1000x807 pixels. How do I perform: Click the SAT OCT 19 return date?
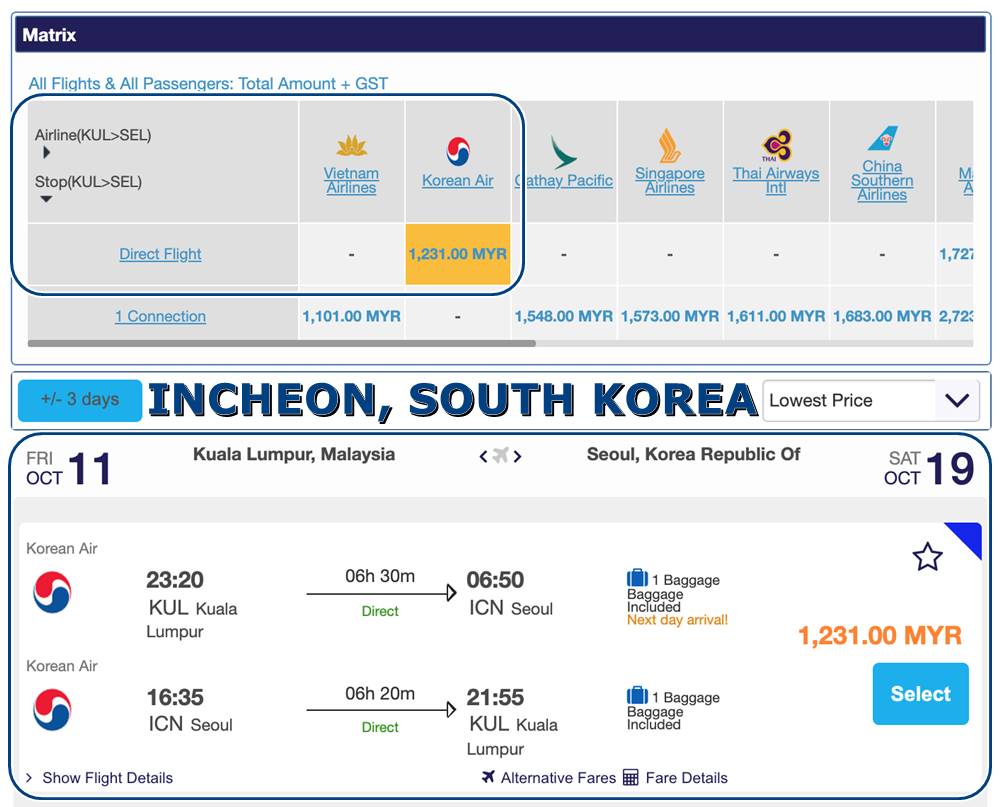pos(929,468)
